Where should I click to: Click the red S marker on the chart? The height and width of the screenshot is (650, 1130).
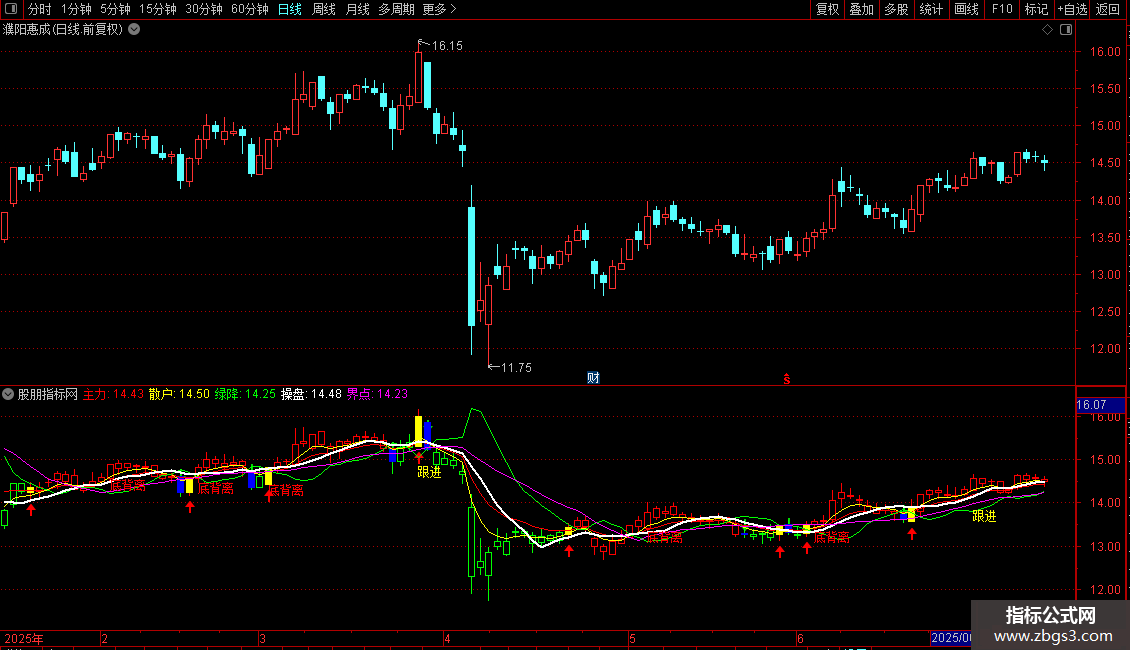(x=787, y=379)
